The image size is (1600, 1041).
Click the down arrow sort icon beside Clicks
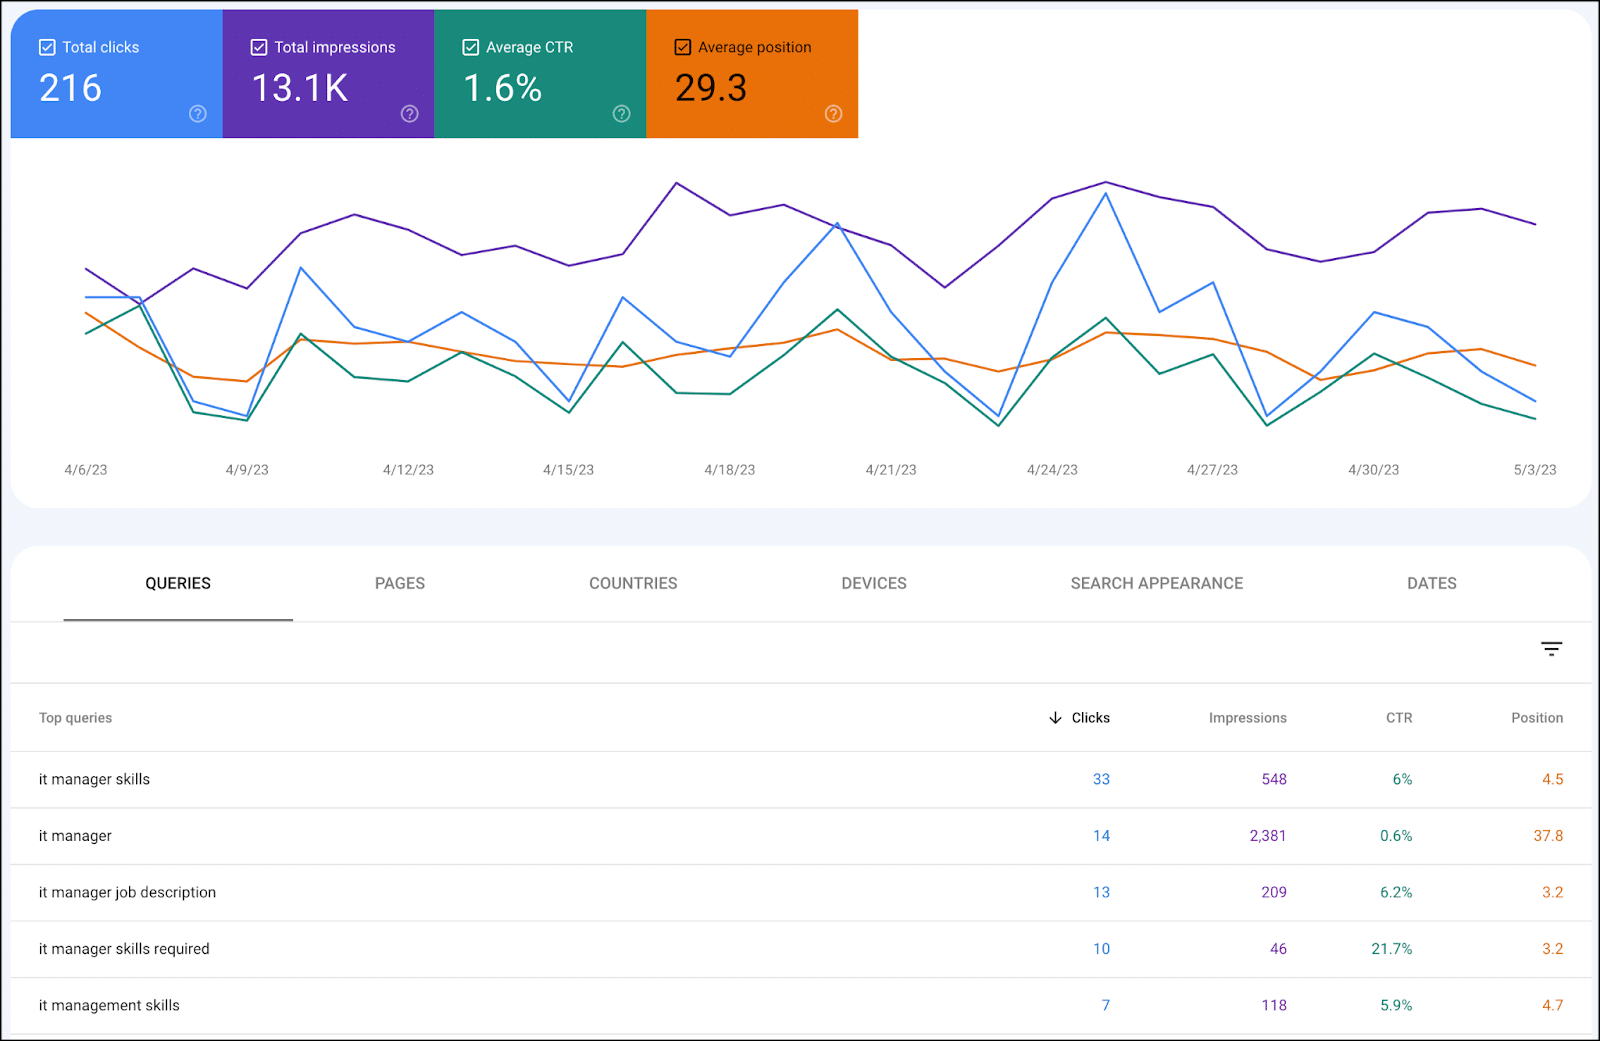pyautogui.click(x=1055, y=718)
